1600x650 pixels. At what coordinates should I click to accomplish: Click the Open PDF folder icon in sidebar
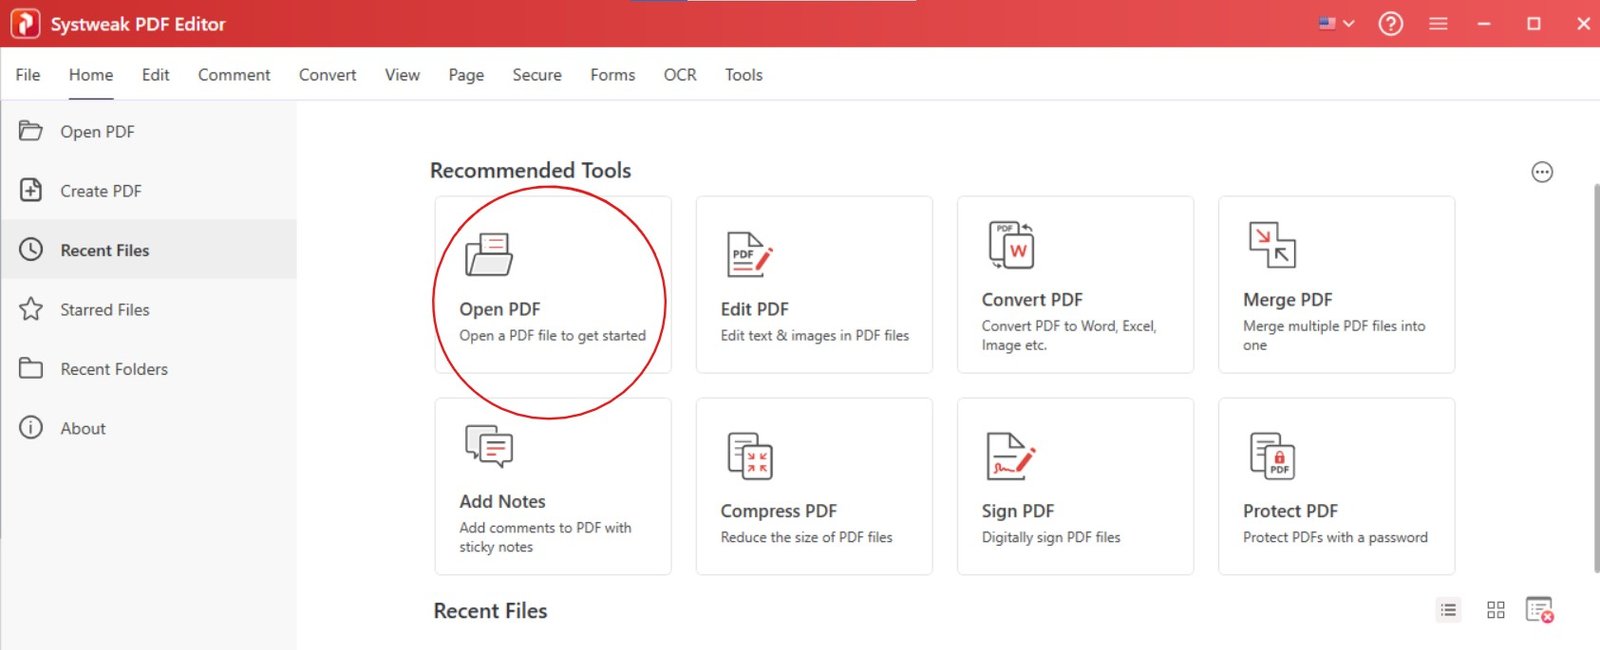[x=31, y=131]
